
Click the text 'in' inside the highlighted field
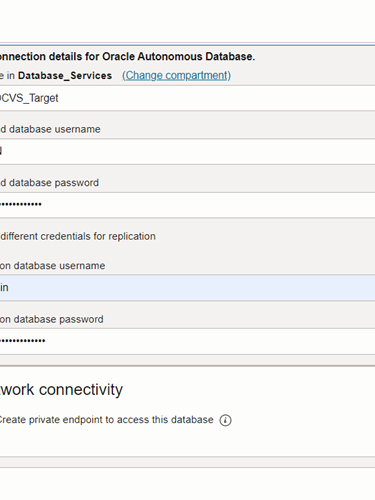pyautogui.click(x=4, y=287)
